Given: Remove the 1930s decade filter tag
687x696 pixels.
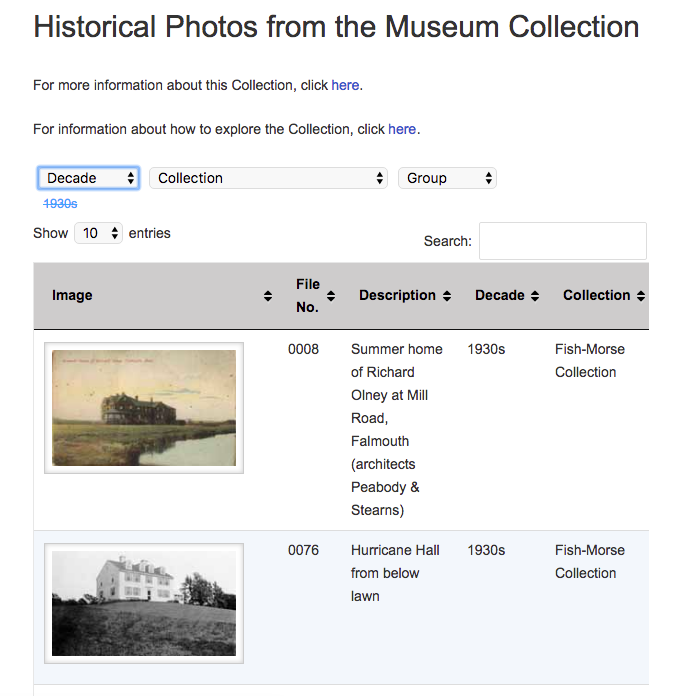Looking at the screenshot, I should (x=60, y=204).
